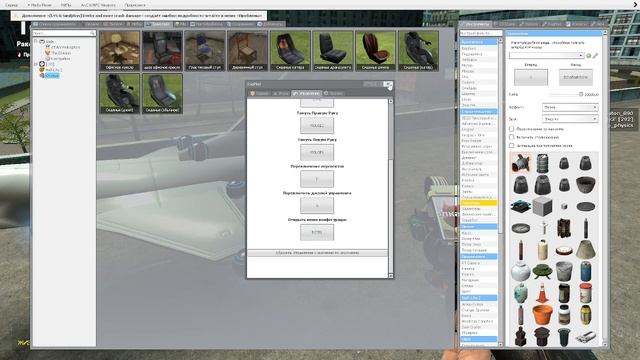This screenshot has height=360, width=640.
Task: Select the terracotta flower pot model
Action: coord(542,315)
